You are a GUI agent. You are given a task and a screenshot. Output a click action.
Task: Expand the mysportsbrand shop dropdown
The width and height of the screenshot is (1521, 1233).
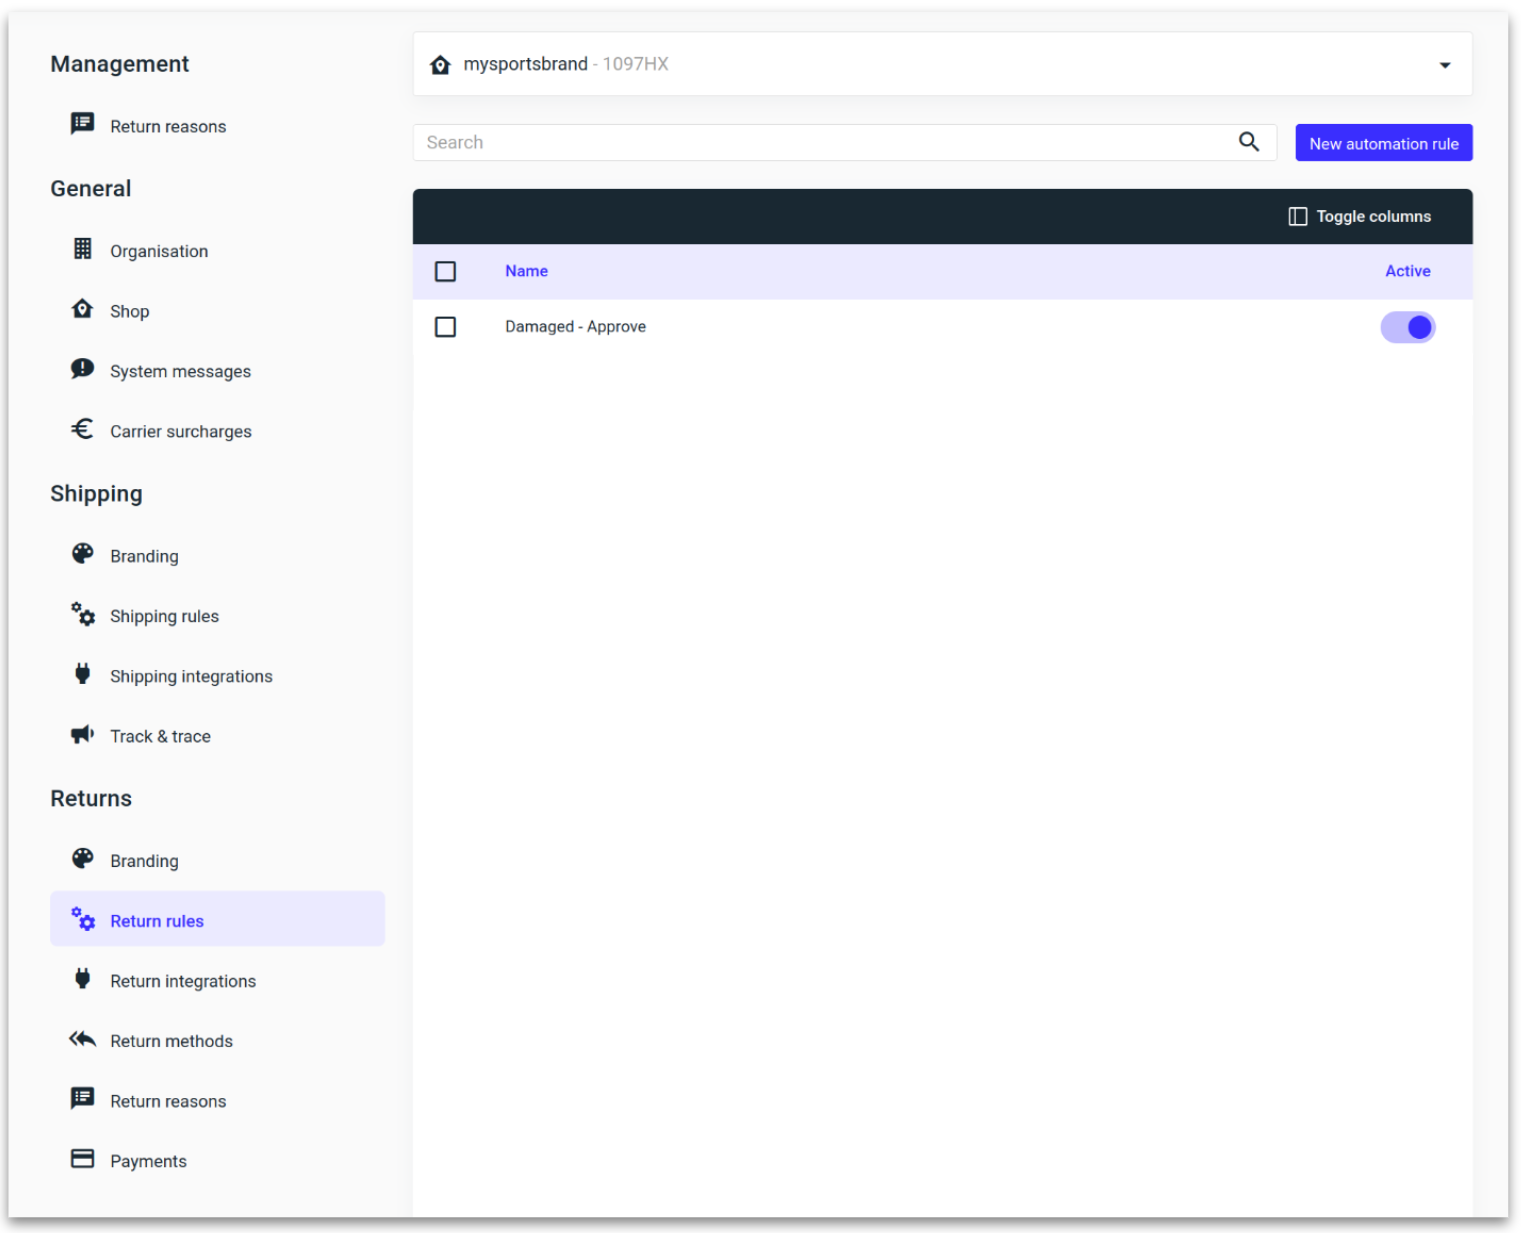(1445, 64)
